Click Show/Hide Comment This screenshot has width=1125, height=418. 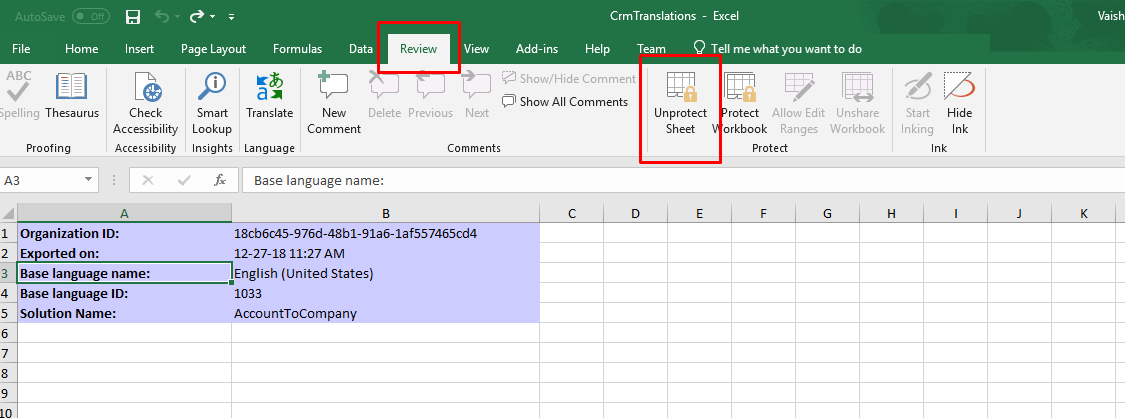point(568,78)
